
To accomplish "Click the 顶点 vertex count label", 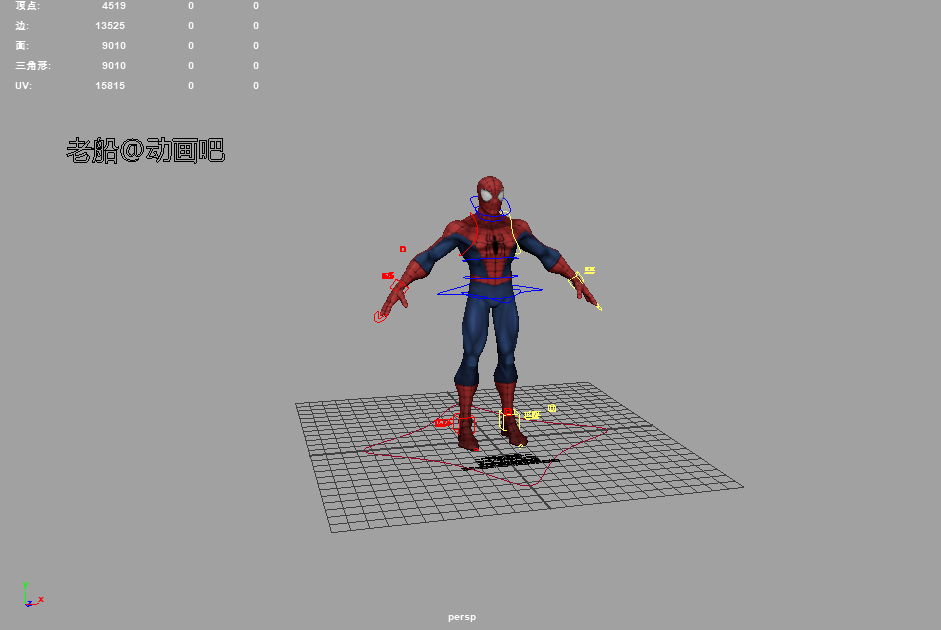I will tap(28, 6).
